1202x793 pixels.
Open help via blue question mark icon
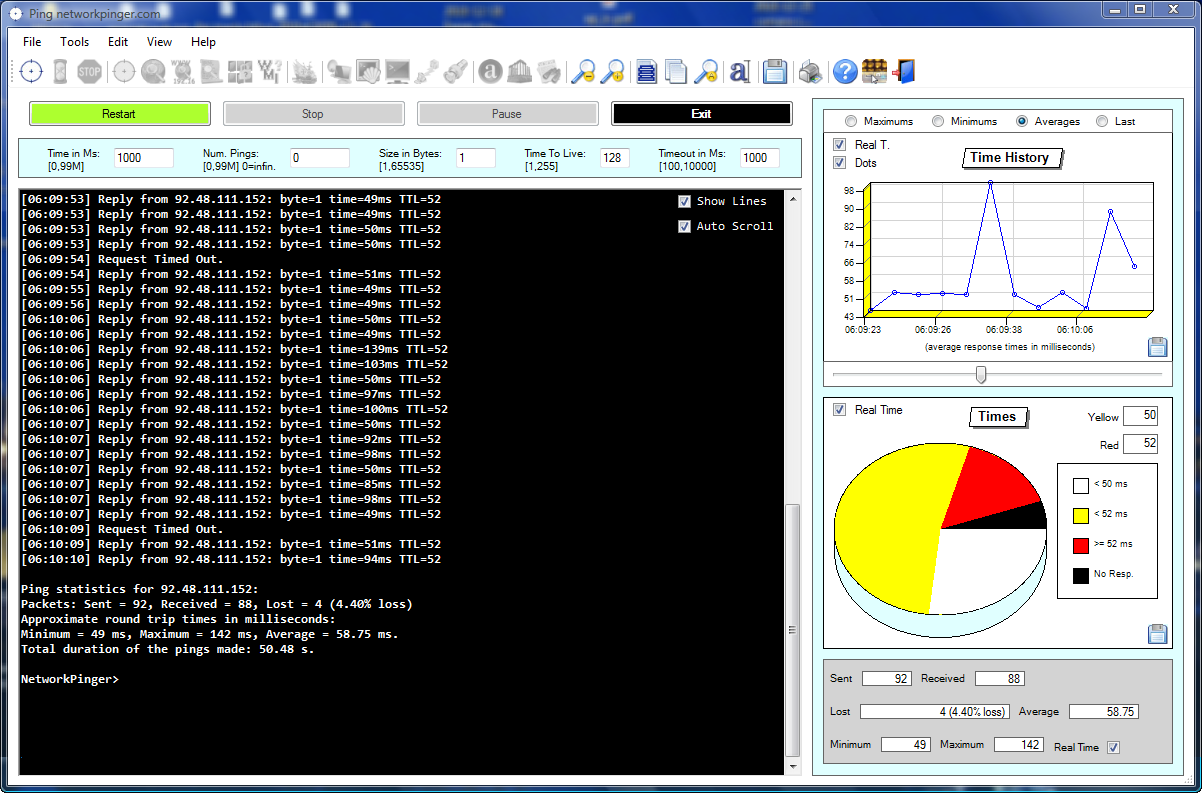click(x=845, y=71)
